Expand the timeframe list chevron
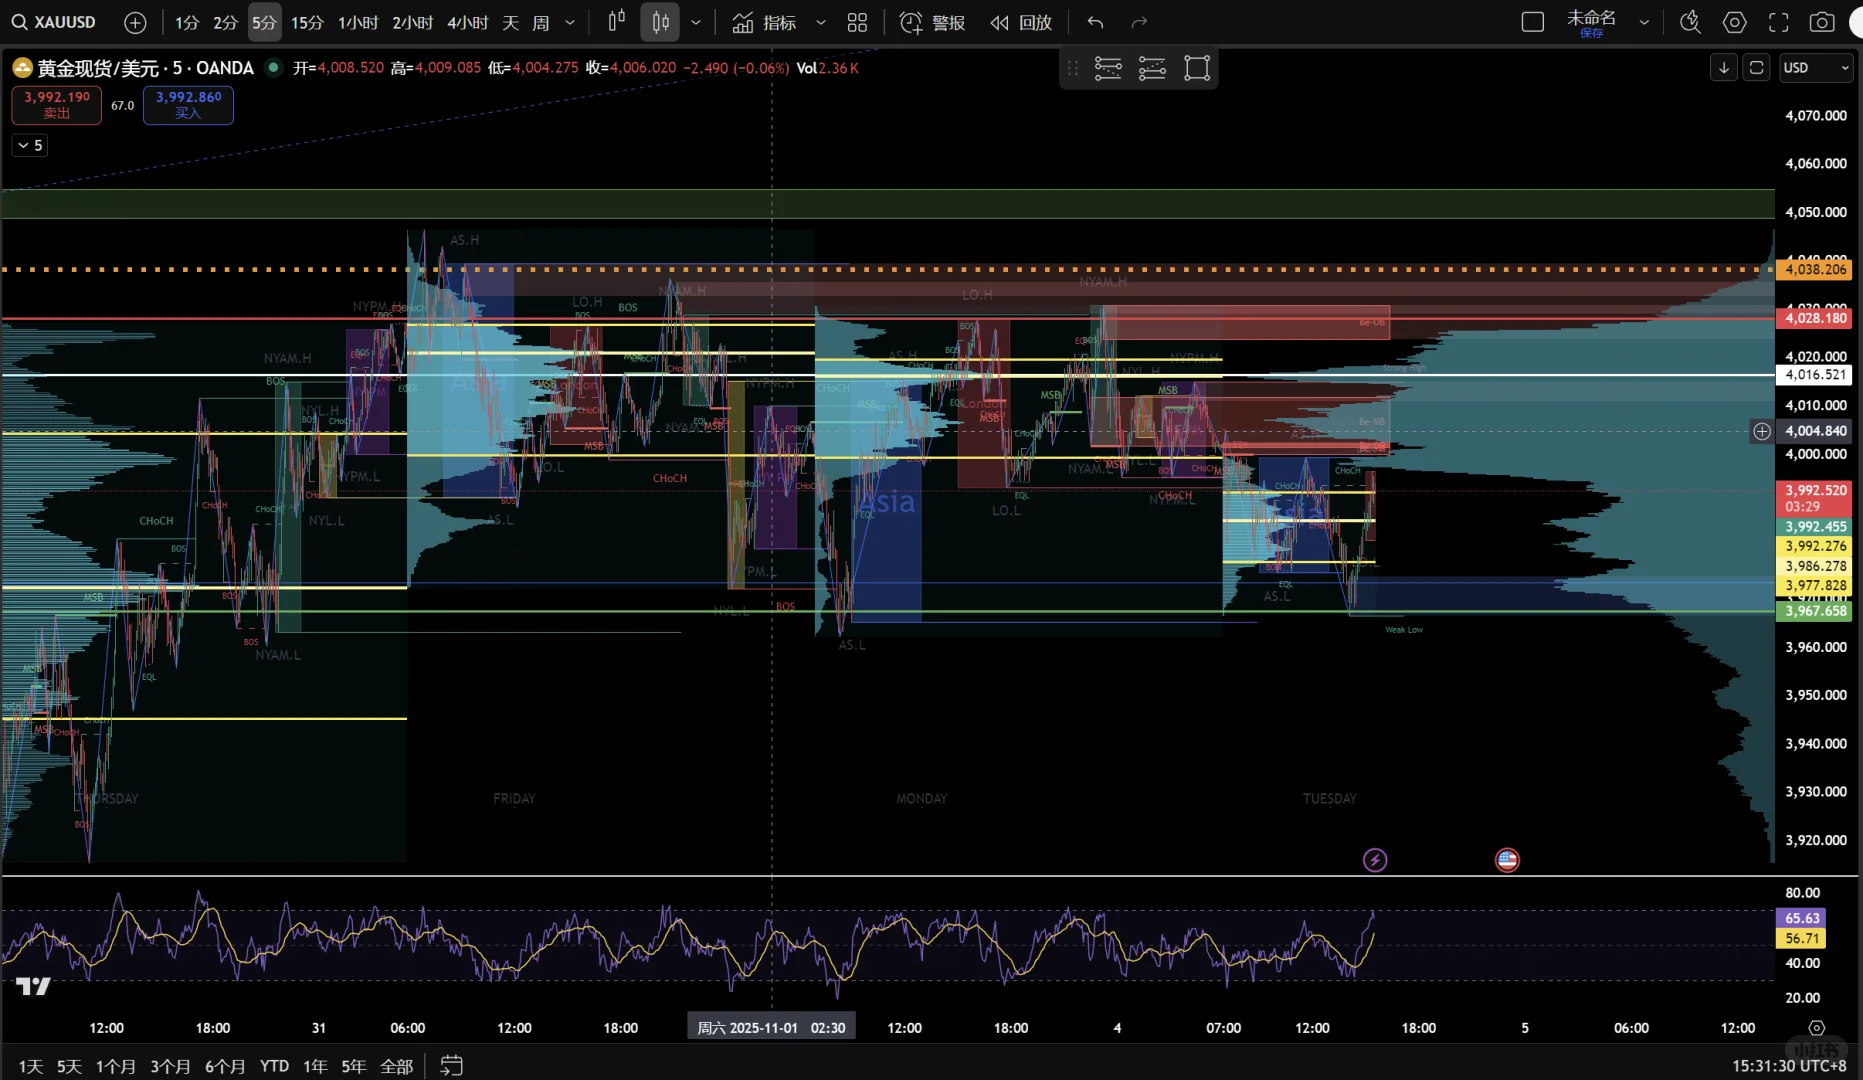The image size is (1863, 1080). (570, 22)
